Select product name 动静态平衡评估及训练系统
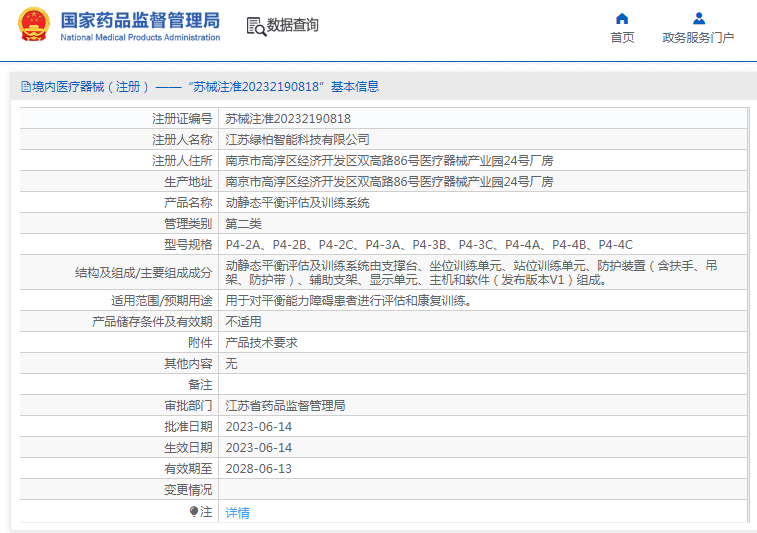 tap(297, 203)
